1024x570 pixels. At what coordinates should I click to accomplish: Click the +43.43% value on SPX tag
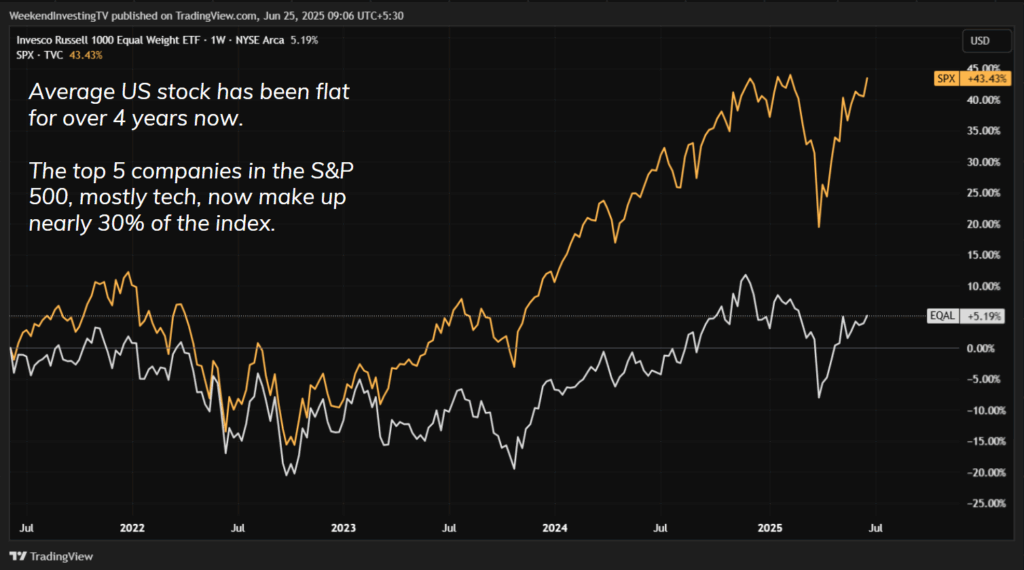[986, 78]
